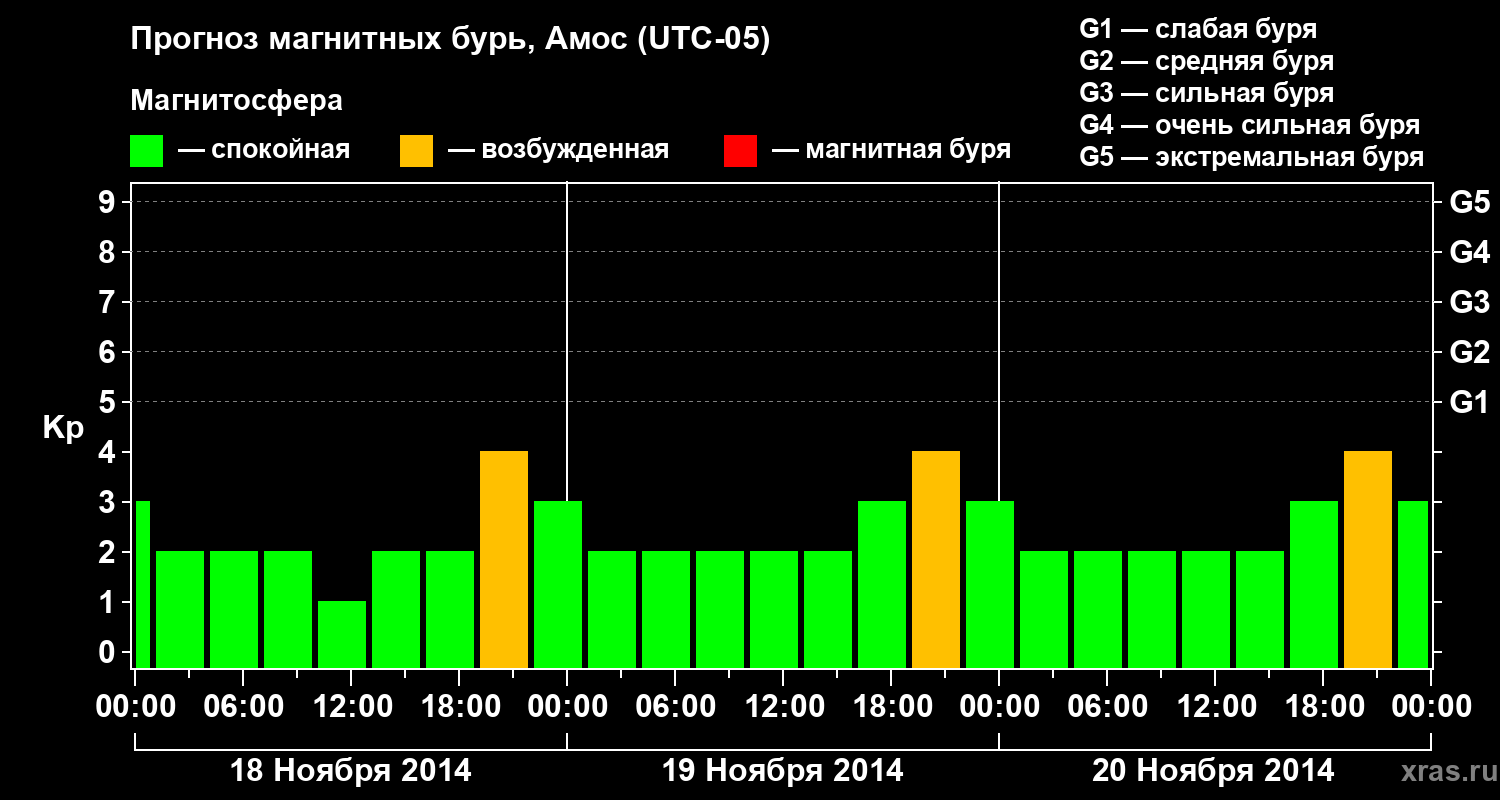Click the green спокойная legend swatch

(x=147, y=151)
